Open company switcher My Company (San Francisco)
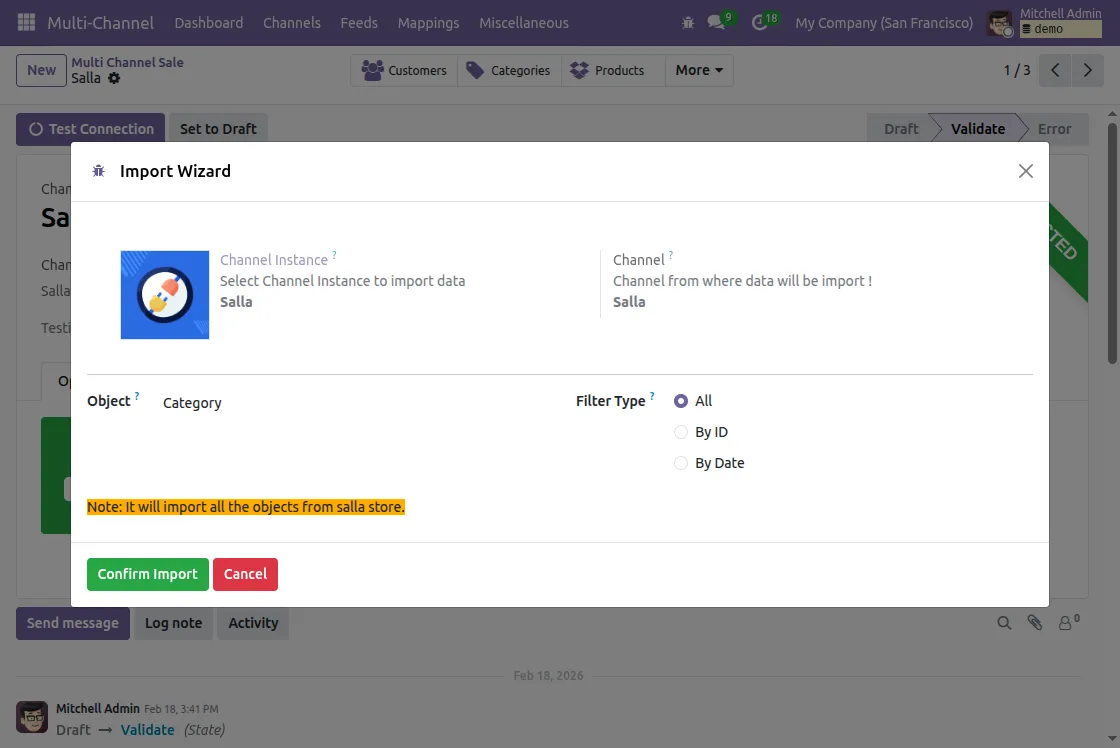1120x748 pixels. pos(884,23)
